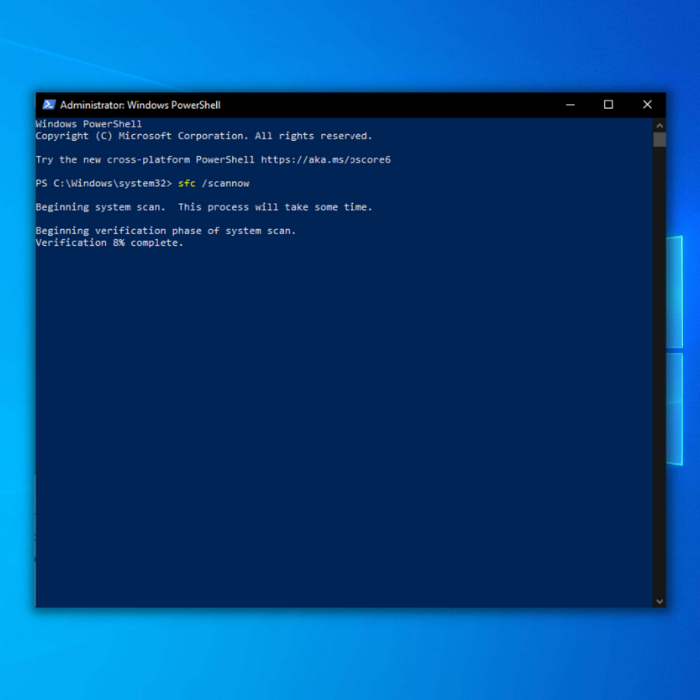Click 'This process will take some time.' text
This screenshot has height=700, width=700.
[x=275, y=207]
